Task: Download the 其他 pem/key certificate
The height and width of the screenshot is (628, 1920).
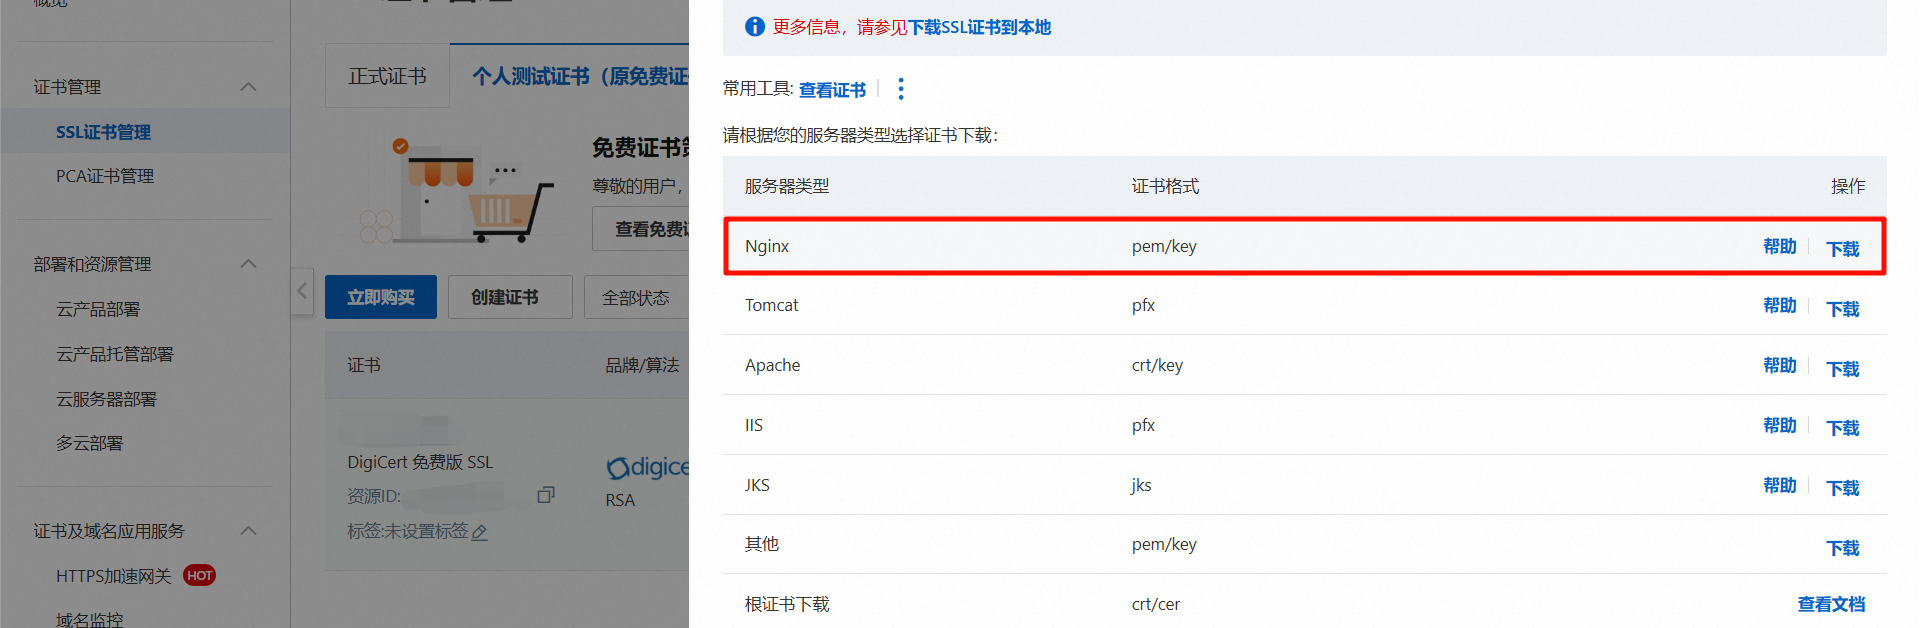Action: click(1843, 548)
